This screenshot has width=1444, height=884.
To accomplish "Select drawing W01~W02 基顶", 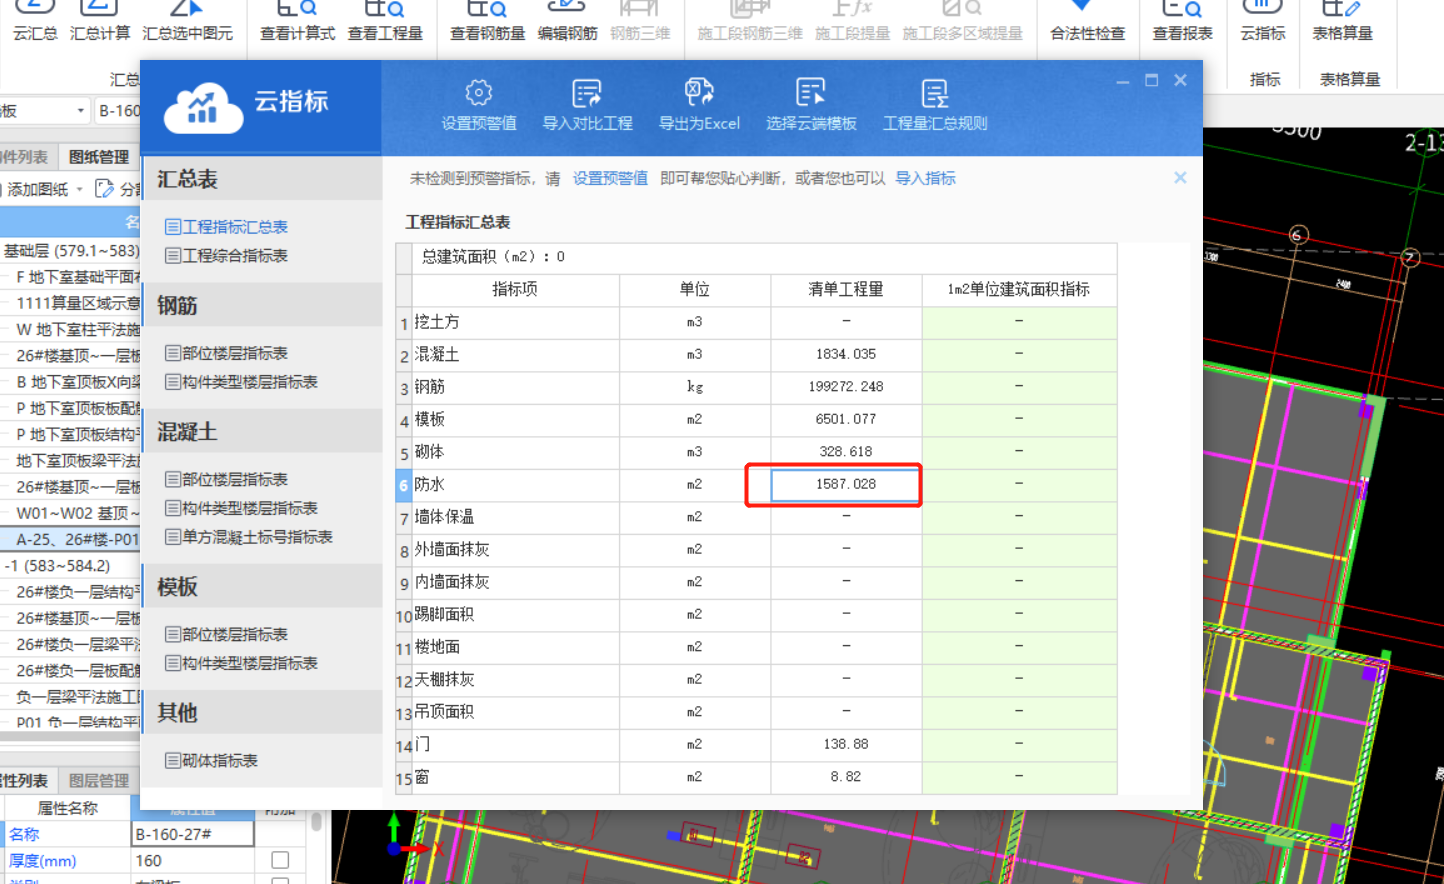I will (x=71, y=513).
